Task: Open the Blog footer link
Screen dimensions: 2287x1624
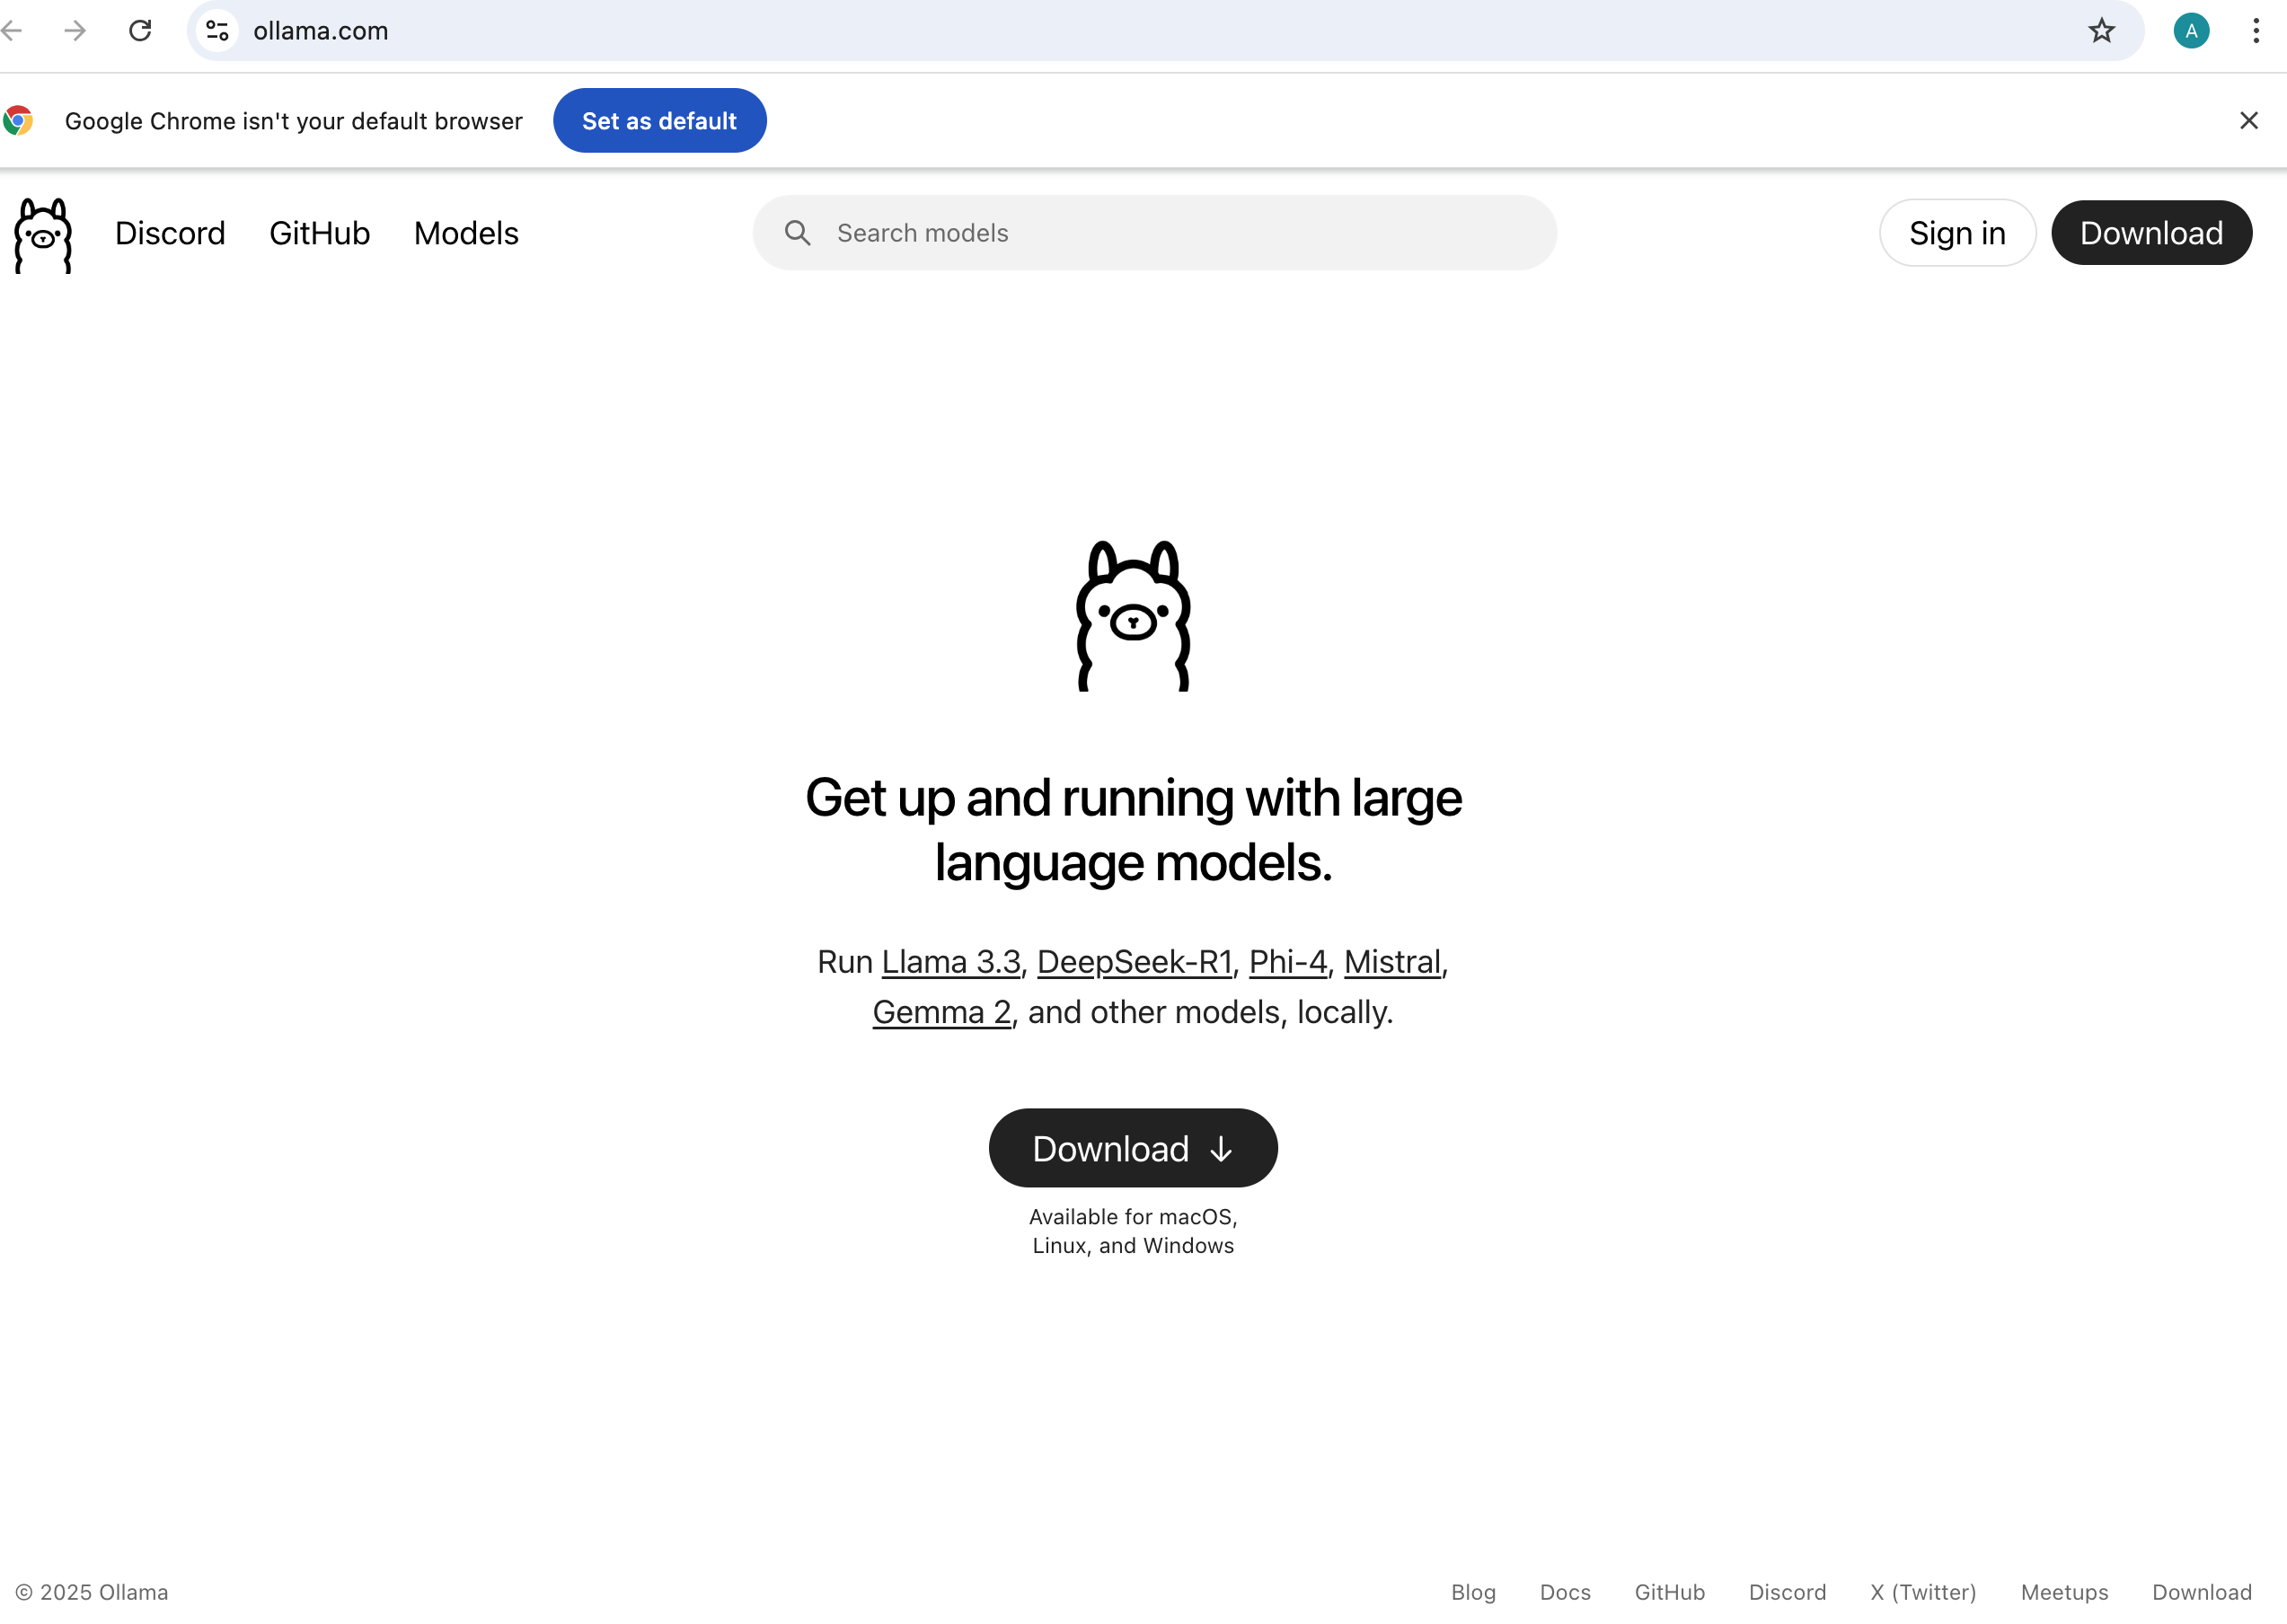Action: coord(1473,1592)
